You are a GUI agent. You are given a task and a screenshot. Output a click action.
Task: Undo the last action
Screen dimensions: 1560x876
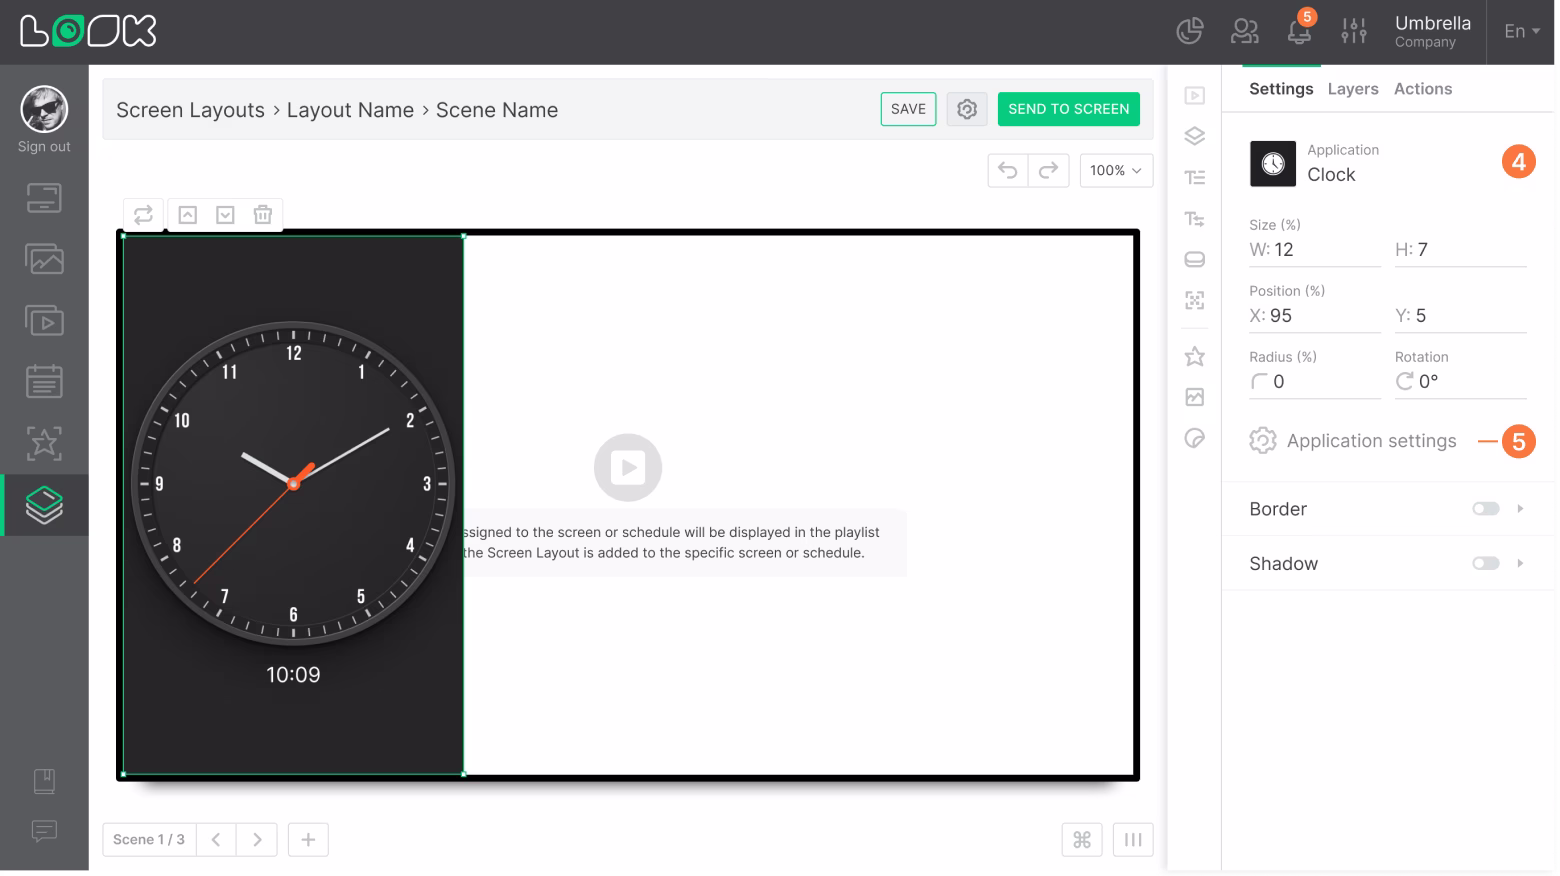point(1008,171)
